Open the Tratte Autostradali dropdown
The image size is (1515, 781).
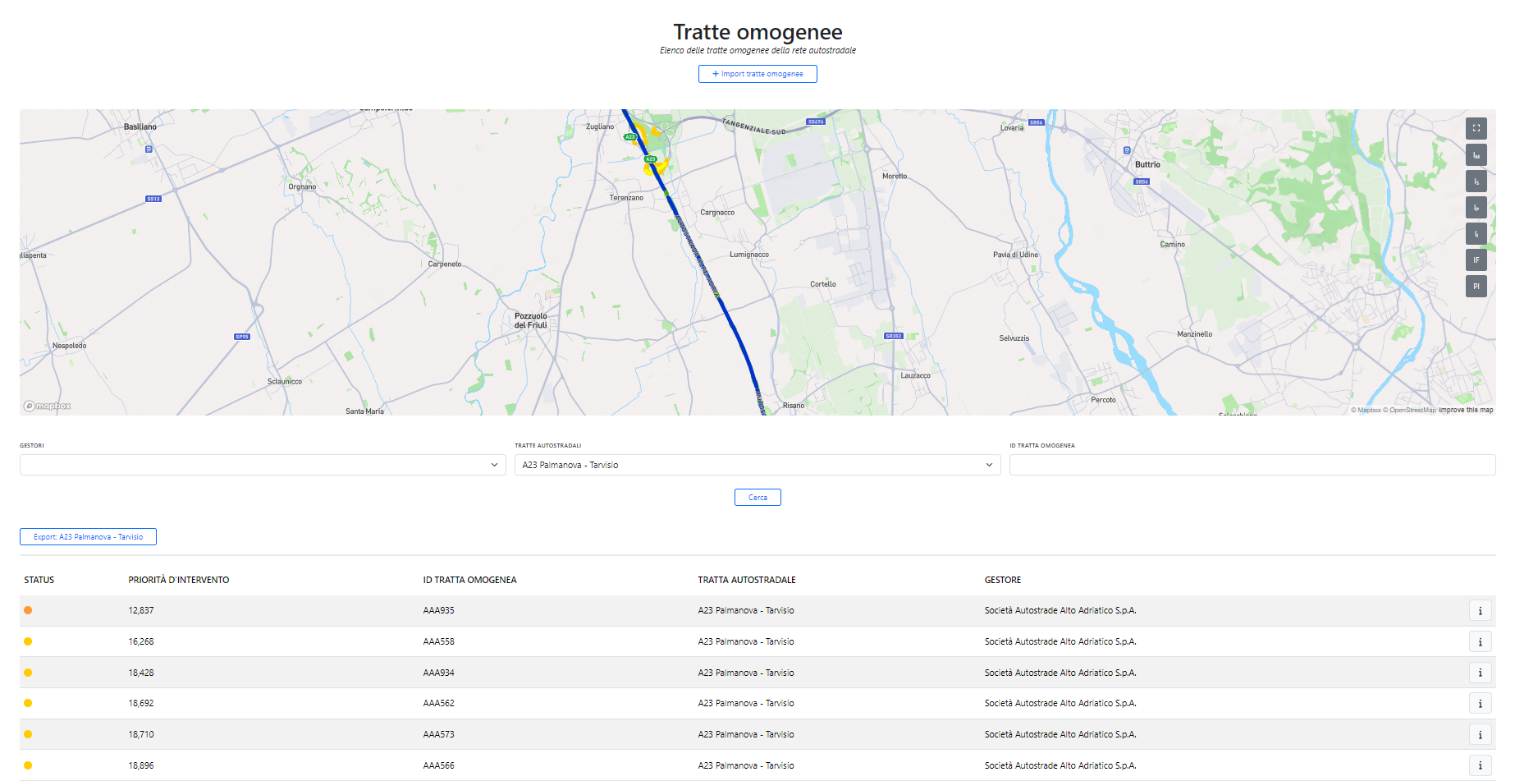tap(757, 465)
